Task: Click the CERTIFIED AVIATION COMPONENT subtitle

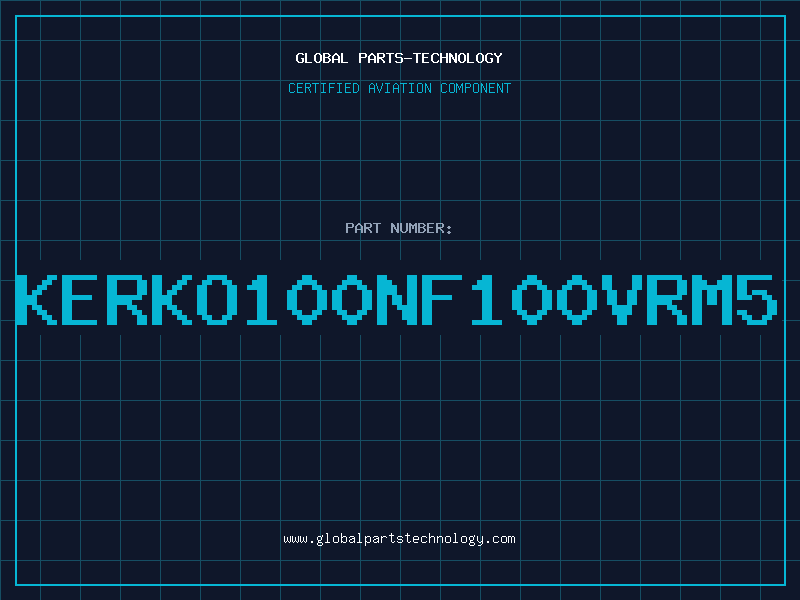Action: pyautogui.click(x=399, y=88)
